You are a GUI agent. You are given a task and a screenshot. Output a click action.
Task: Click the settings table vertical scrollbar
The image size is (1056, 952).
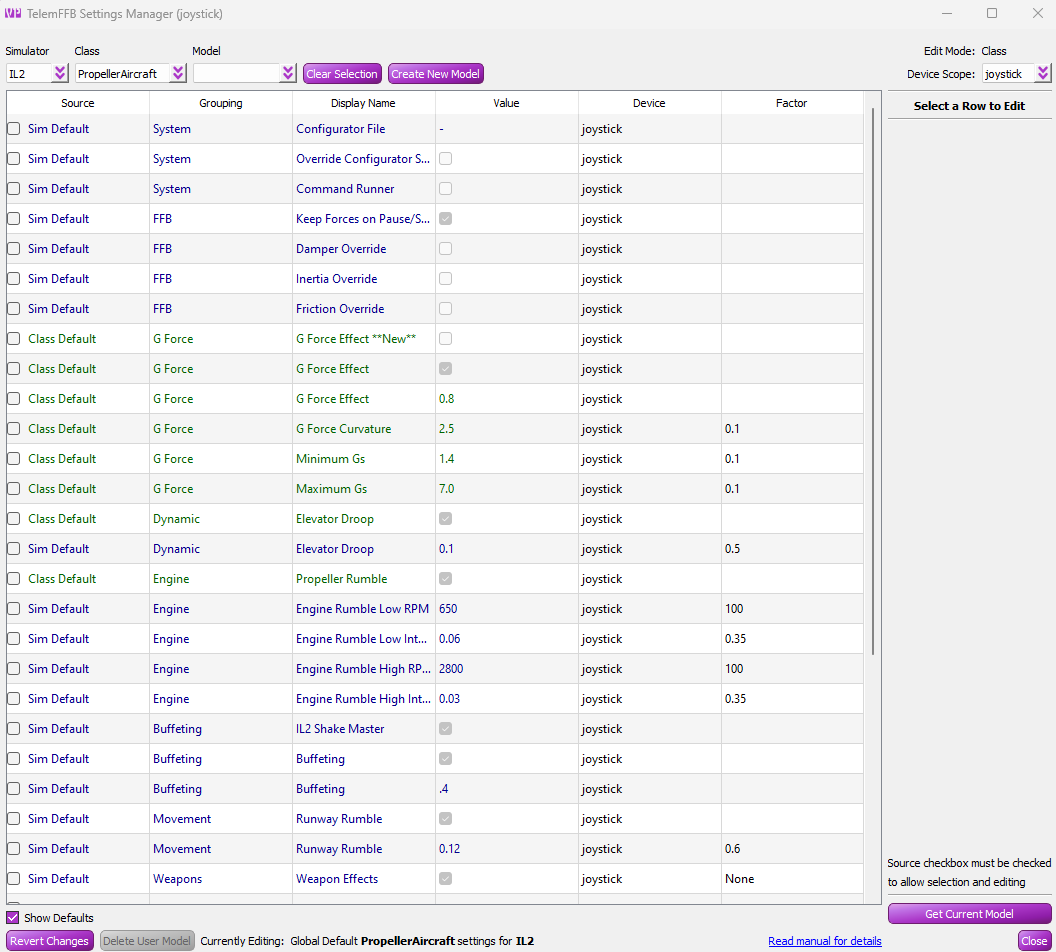[874, 380]
